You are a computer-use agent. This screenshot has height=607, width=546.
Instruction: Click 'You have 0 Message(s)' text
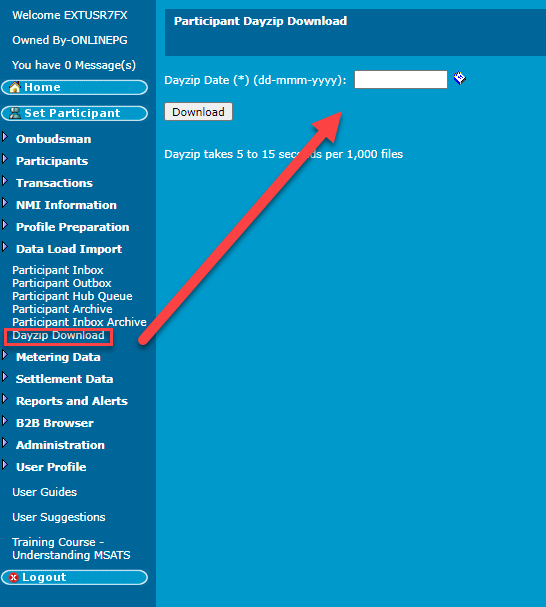click(74, 65)
